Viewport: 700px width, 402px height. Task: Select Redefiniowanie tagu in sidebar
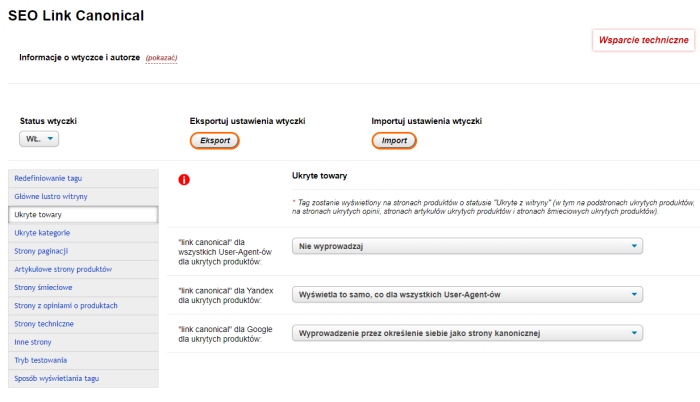tap(48, 178)
